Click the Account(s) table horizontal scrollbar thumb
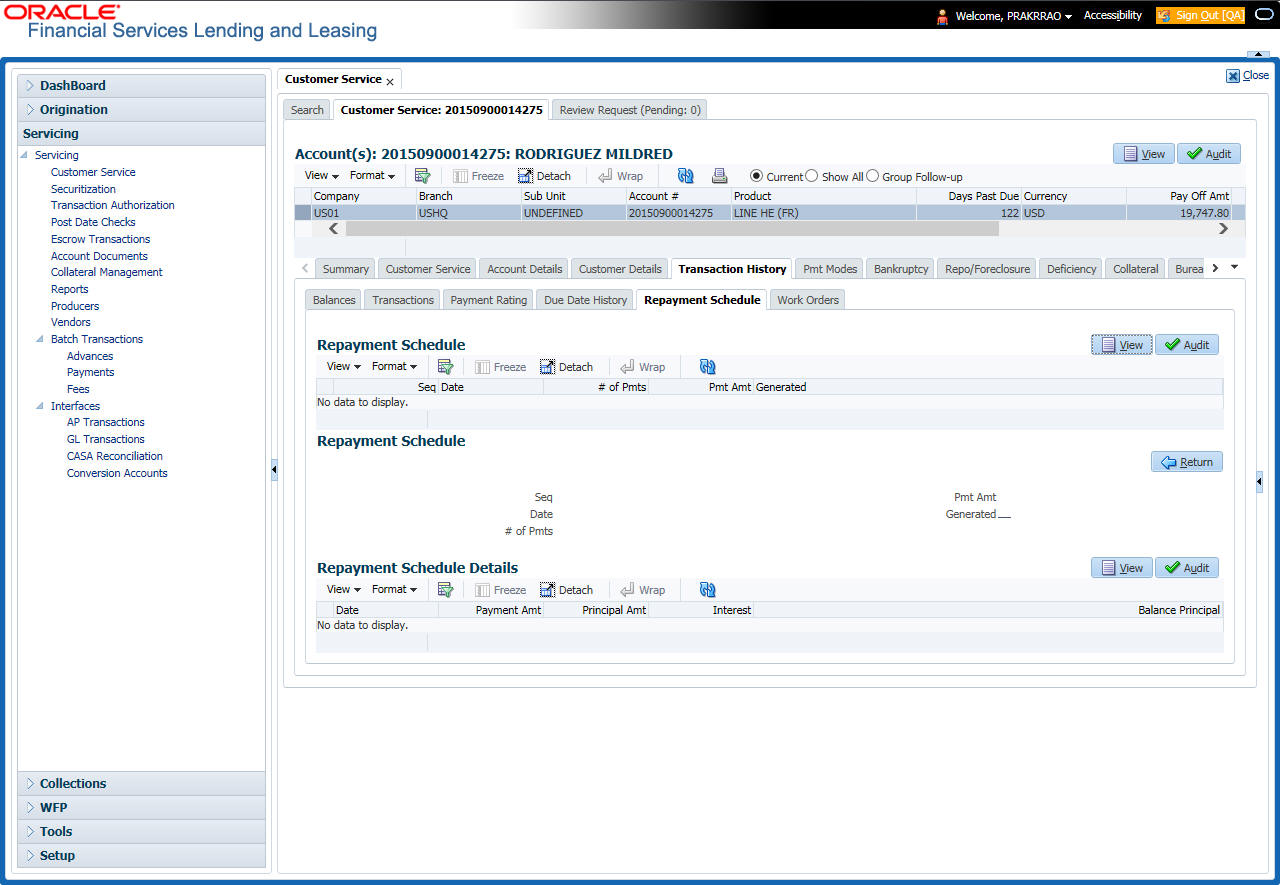This screenshot has height=885, width=1280. 672,228
